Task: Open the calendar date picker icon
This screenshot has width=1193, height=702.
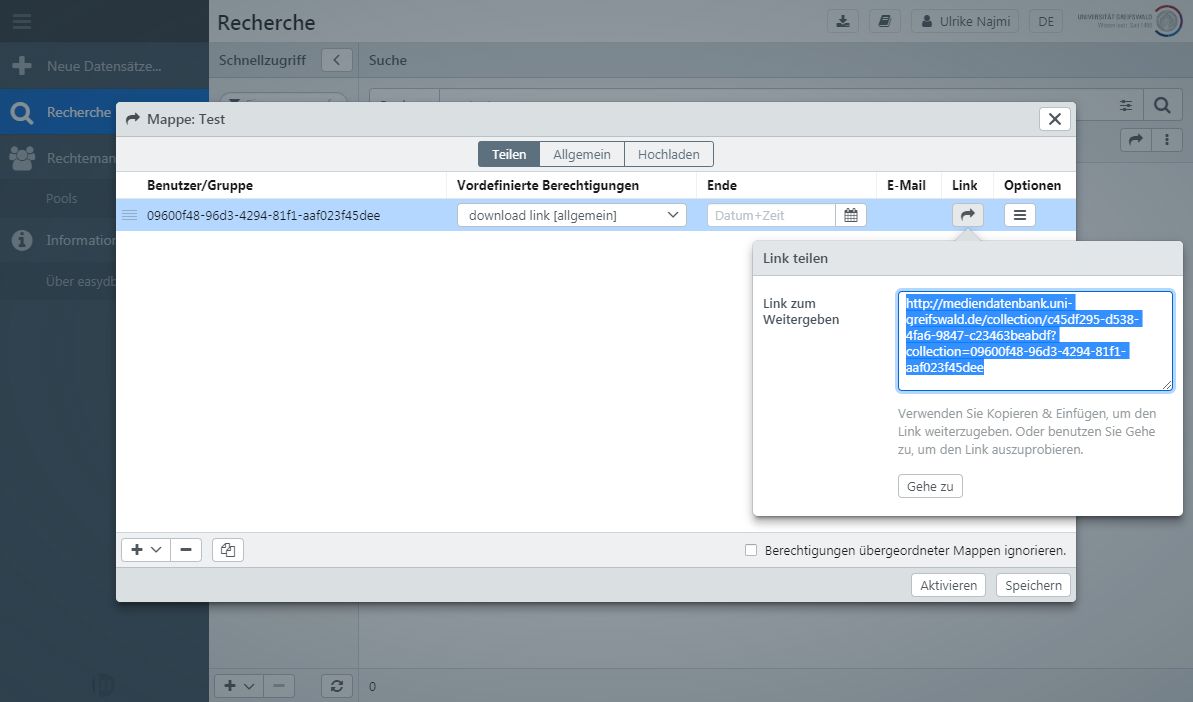Action: point(851,215)
